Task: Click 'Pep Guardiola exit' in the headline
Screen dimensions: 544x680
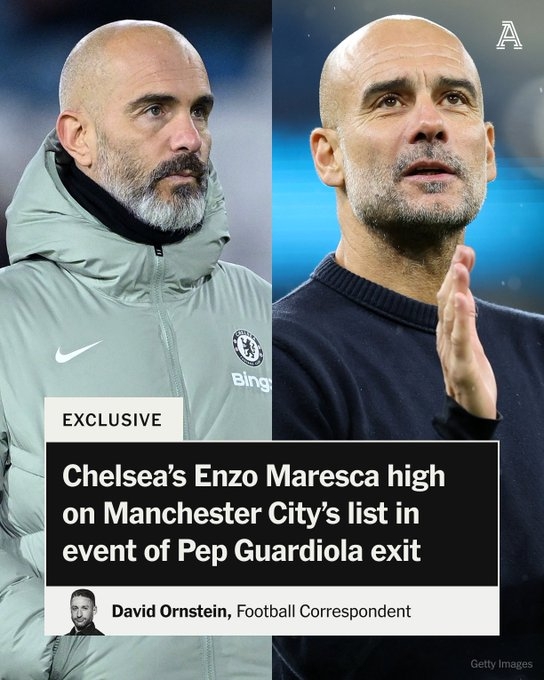Action: (299, 552)
